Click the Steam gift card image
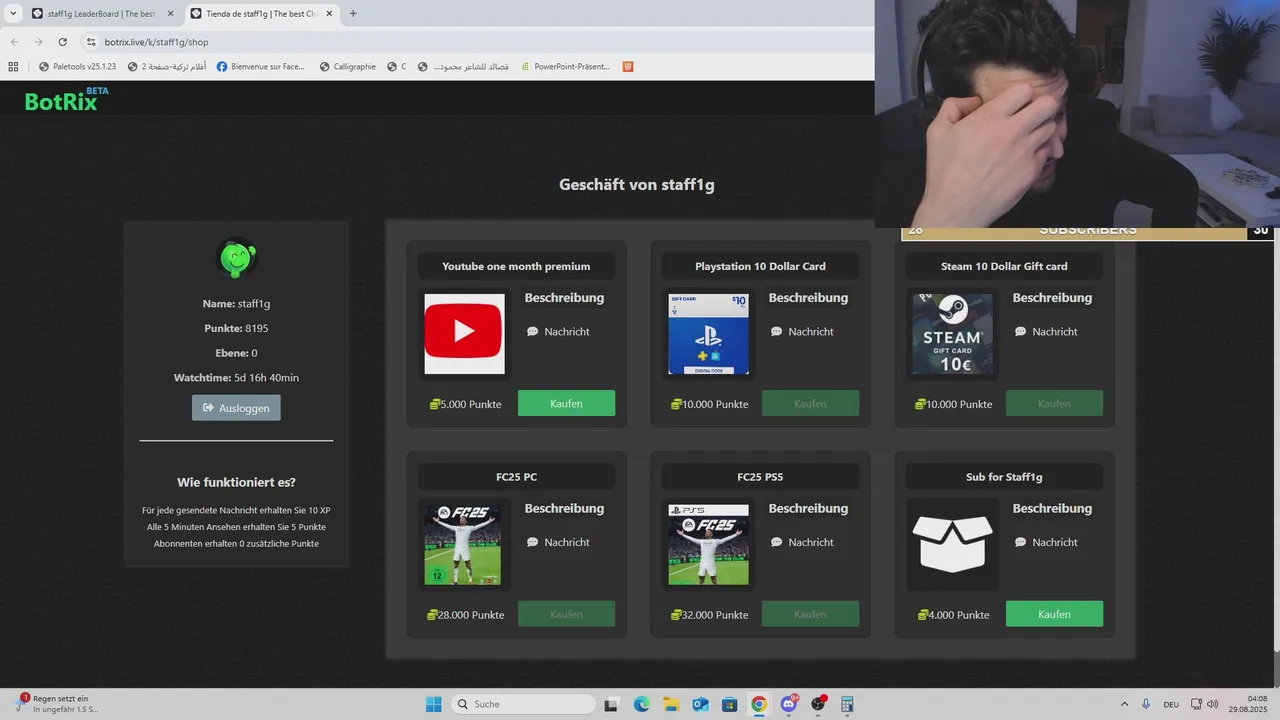The image size is (1280, 720). pos(952,333)
